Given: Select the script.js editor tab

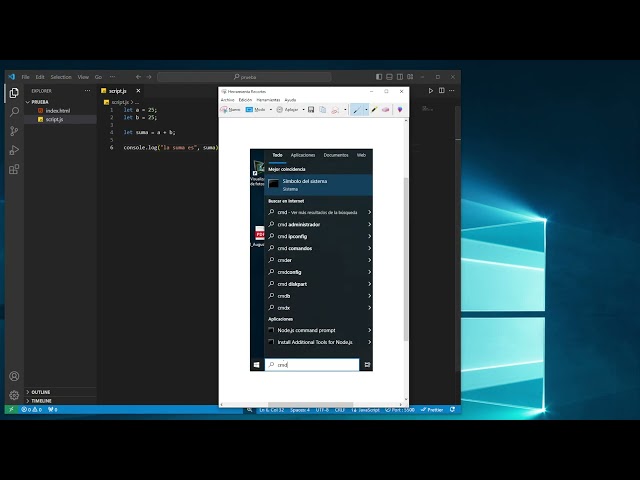Looking at the screenshot, I should coord(118,91).
